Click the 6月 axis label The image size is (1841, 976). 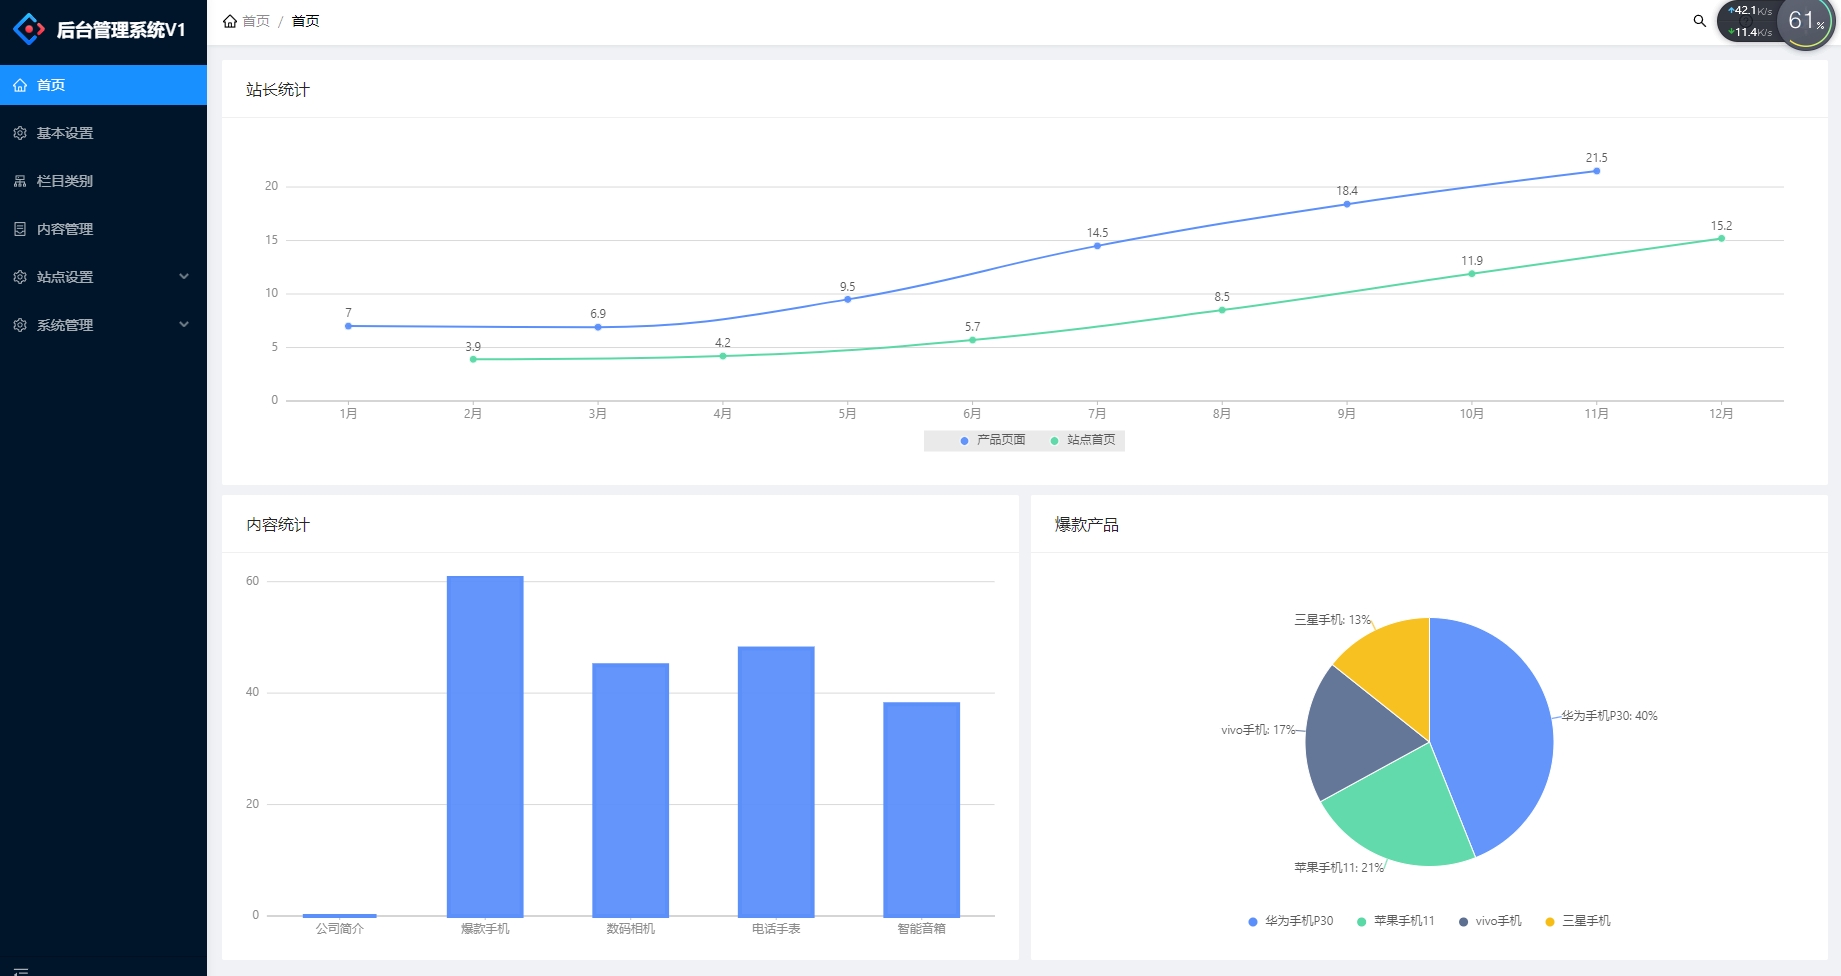tap(972, 414)
